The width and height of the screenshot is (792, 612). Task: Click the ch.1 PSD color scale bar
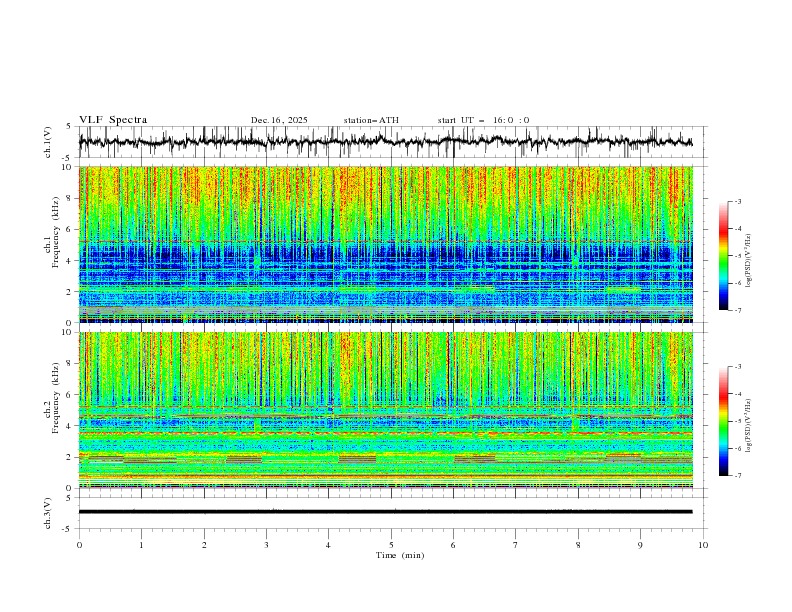(723, 256)
